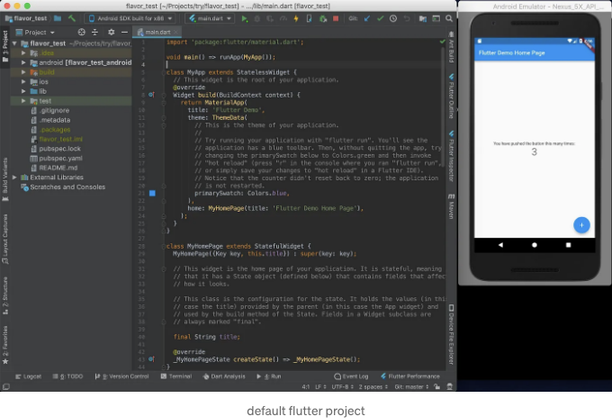This screenshot has width=612, height=419.
Task: Click Git: master branch widget
Action: (412, 387)
